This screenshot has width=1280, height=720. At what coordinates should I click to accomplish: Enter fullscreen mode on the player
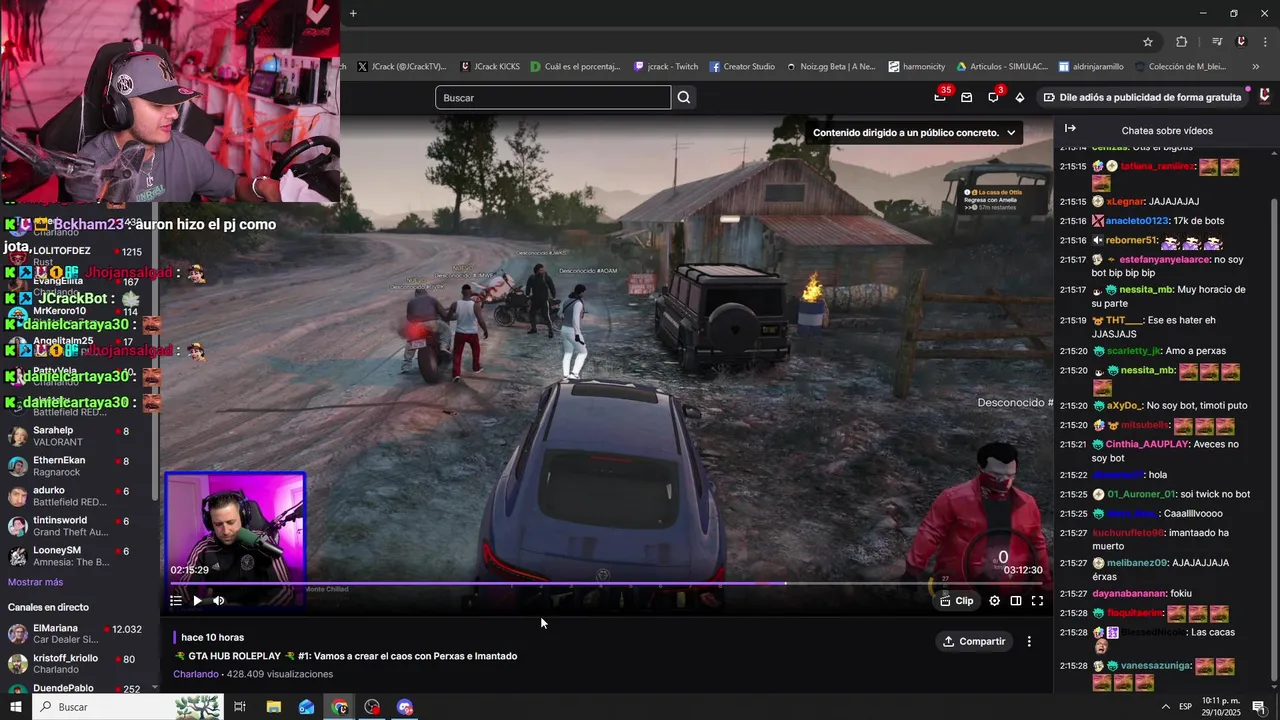click(x=1037, y=601)
